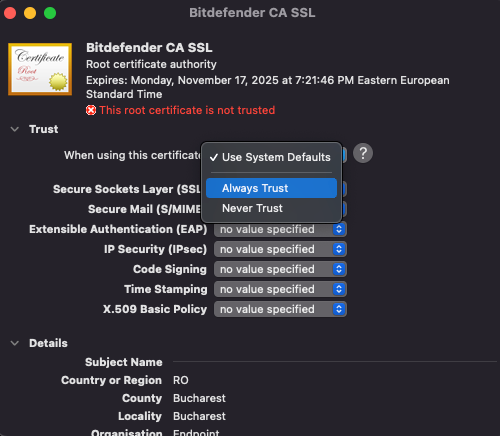The width and height of the screenshot is (500, 436).
Task: Click the Country or Region value RO
Action: point(181,380)
